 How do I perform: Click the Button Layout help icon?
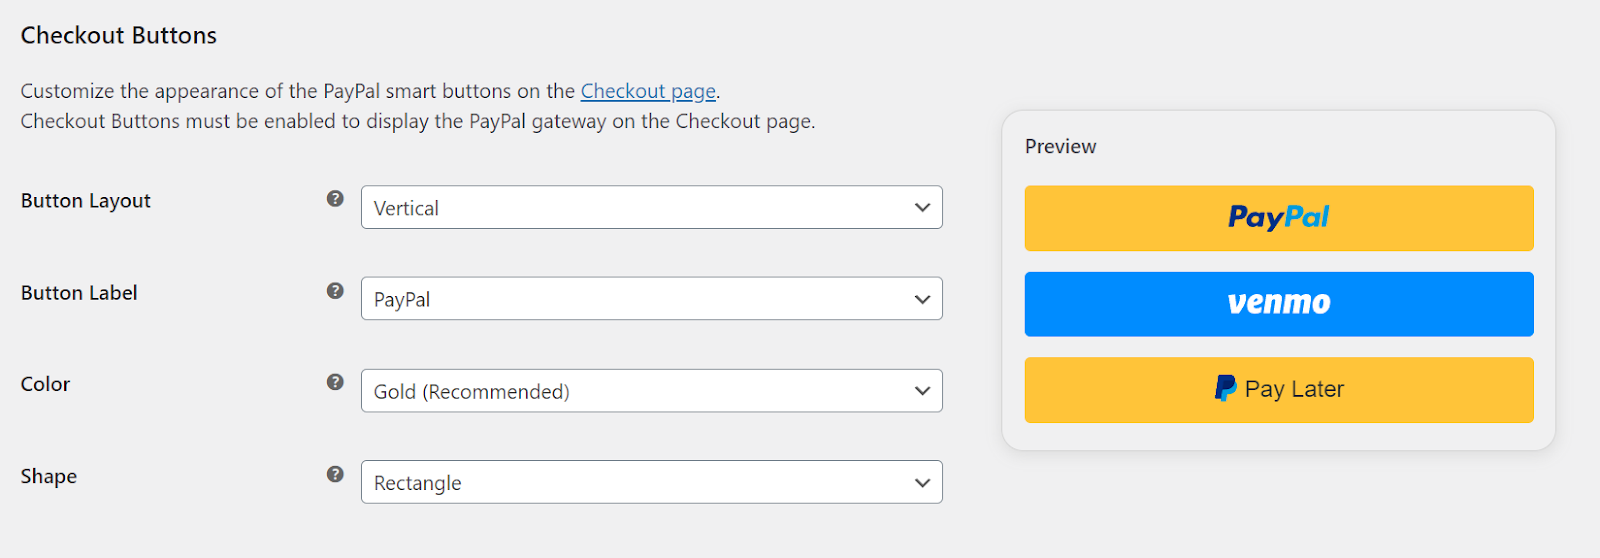(335, 199)
